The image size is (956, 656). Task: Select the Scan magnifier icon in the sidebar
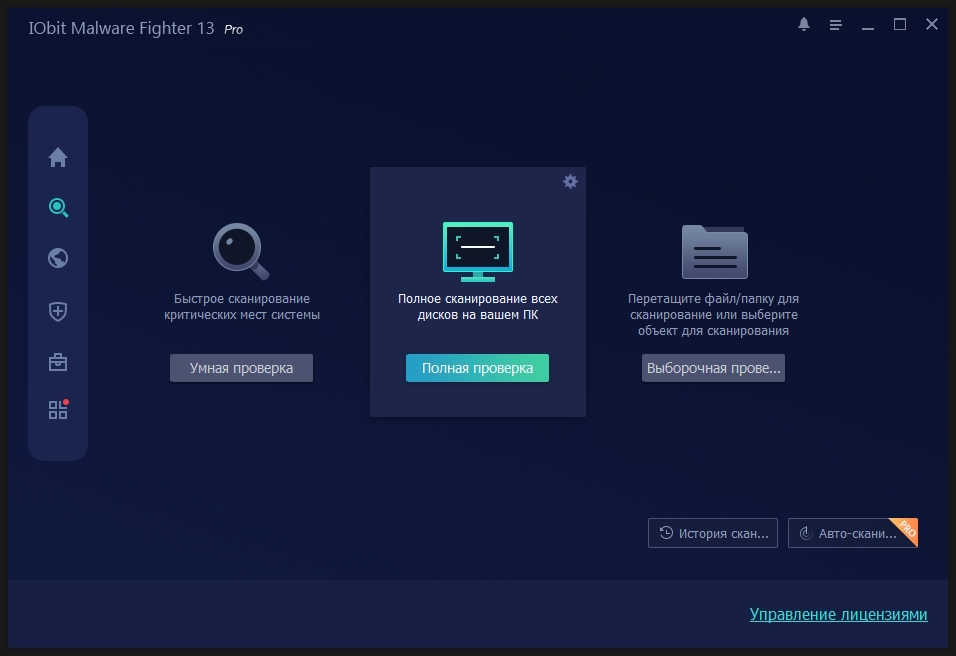58,208
